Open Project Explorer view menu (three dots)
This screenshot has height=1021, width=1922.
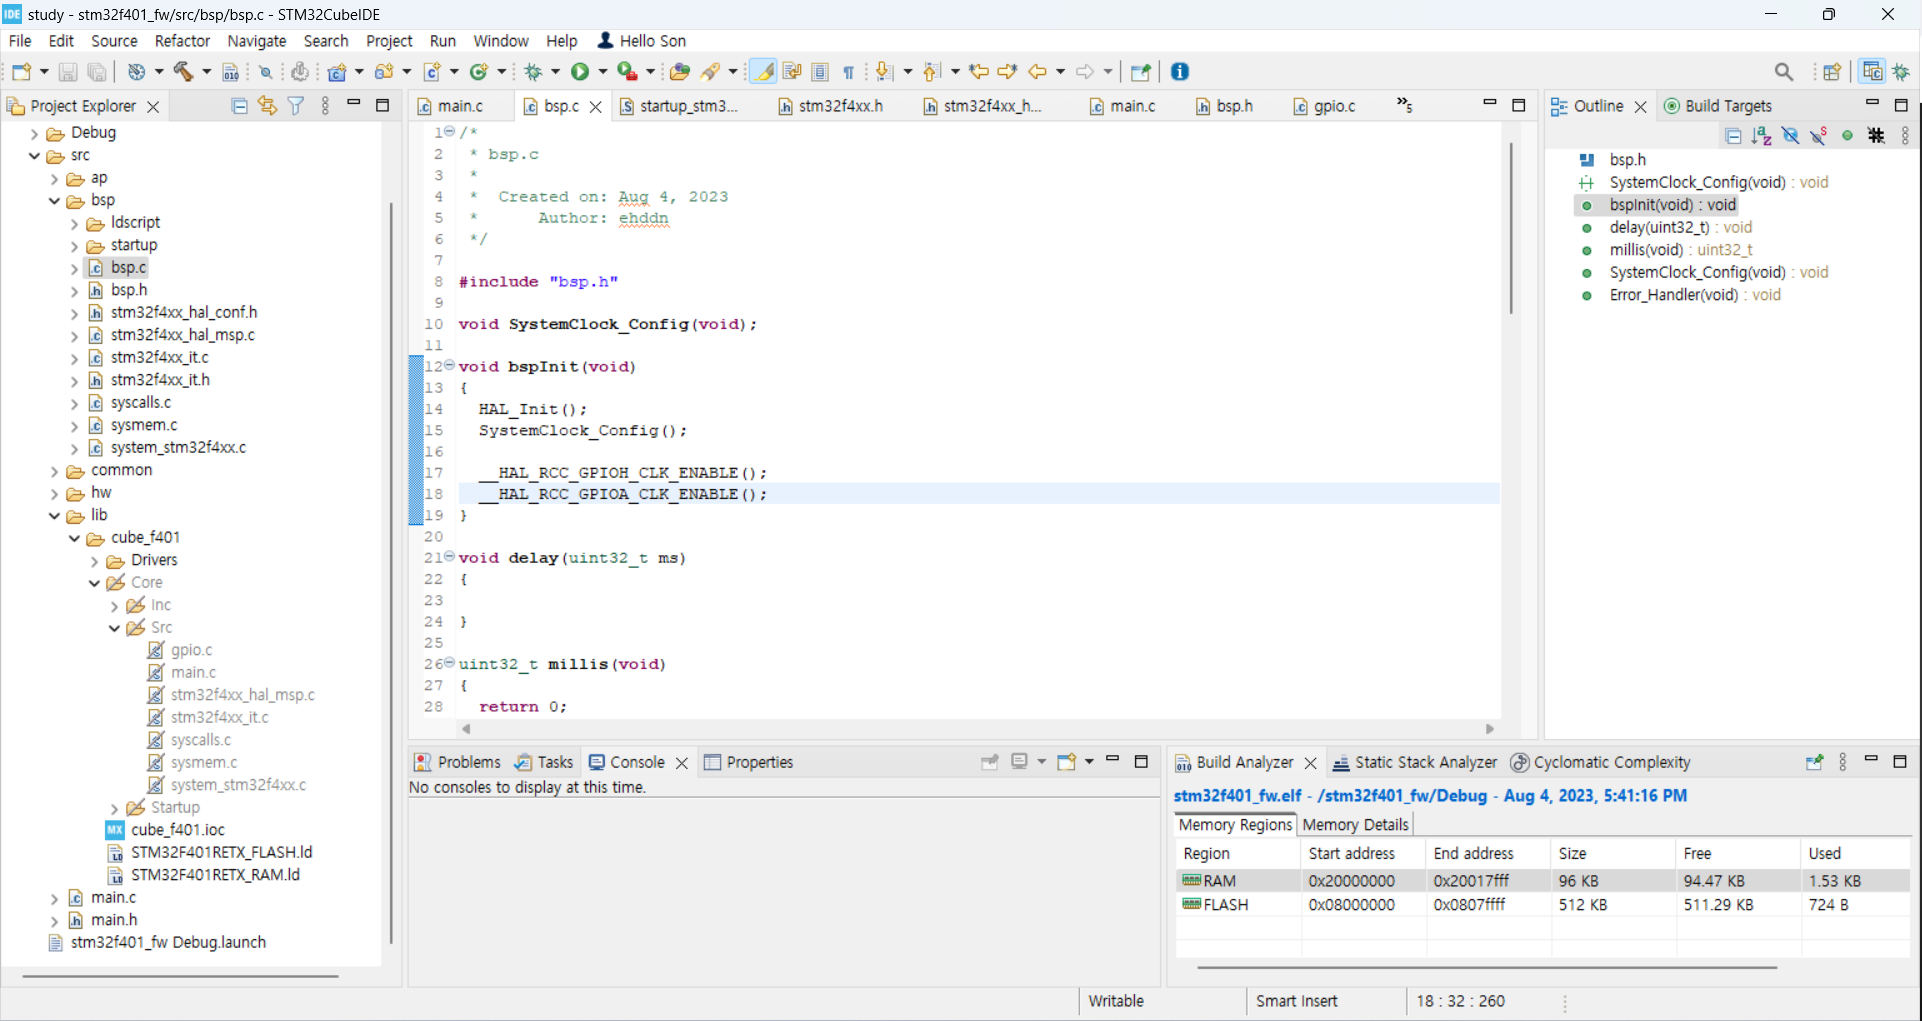[x=325, y=106]
